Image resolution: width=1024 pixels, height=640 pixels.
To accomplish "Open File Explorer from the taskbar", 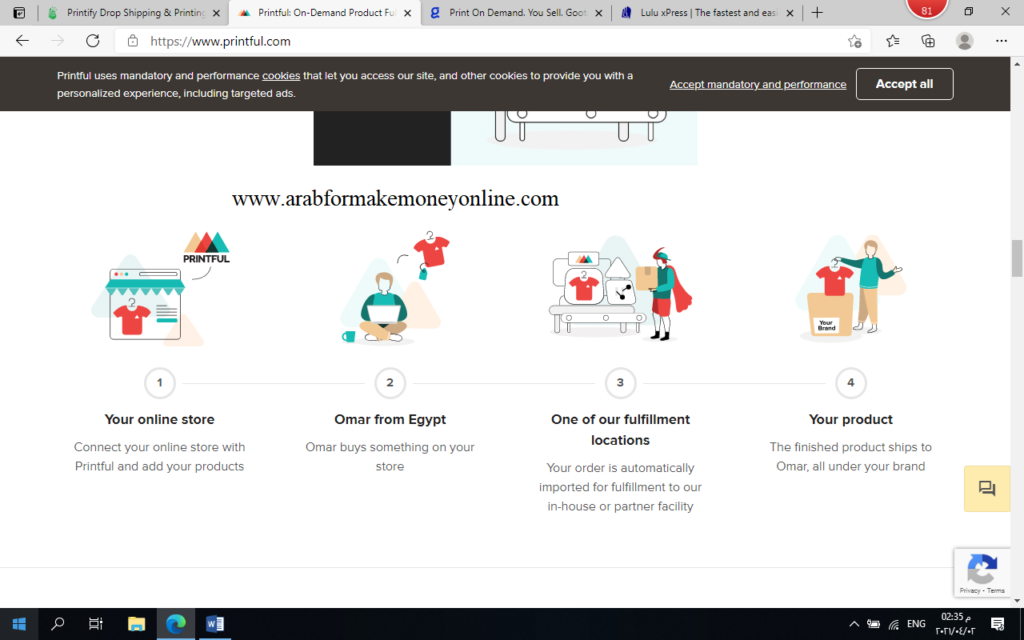I will [136, 624].
